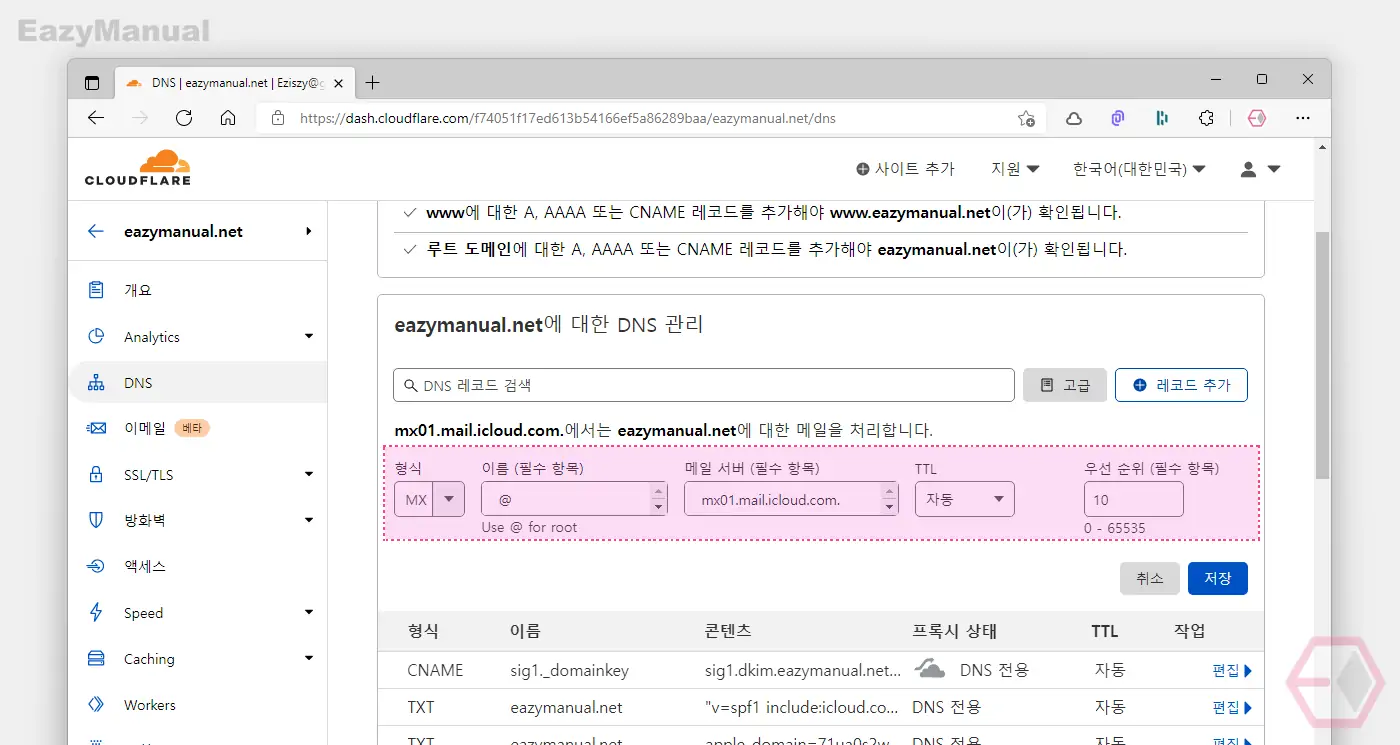Viewport: 1400px width, 745px height.
Task: Open the browser extensions puzzle icon
Action: tap(1206, 118)
